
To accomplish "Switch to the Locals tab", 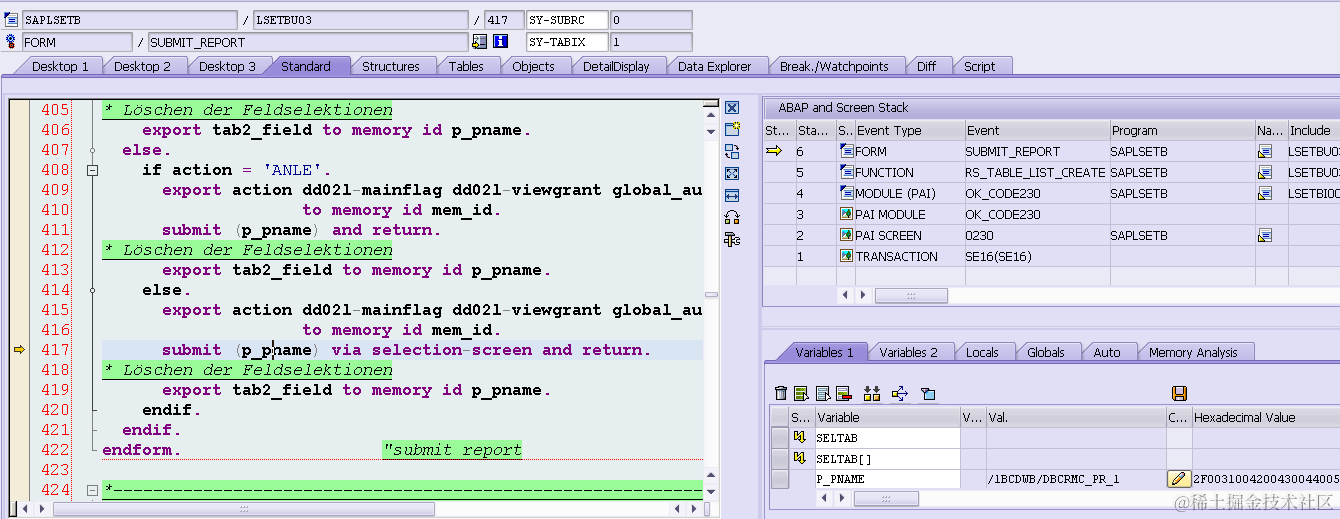I will click(x=982, y=352).
